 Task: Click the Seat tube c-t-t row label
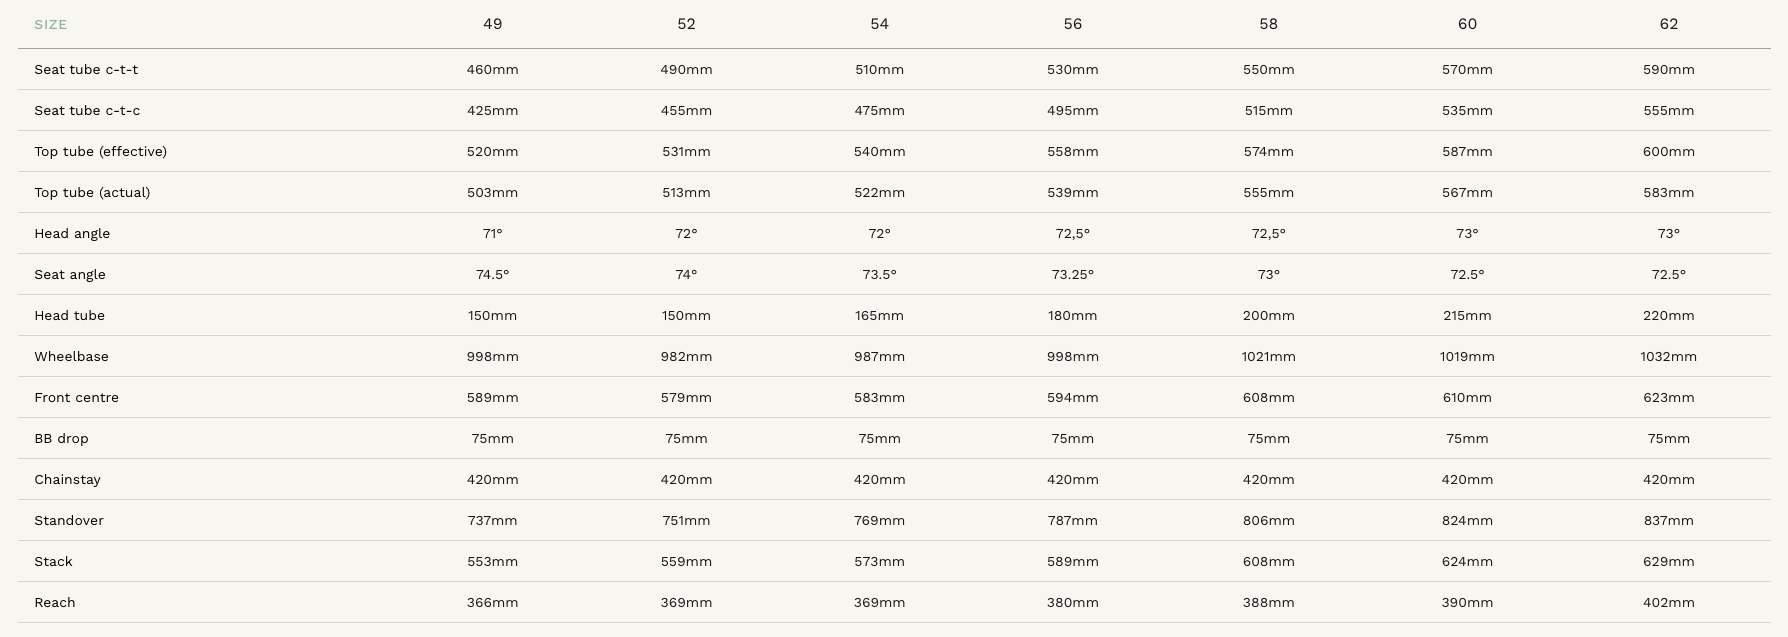tap(86, 69)
